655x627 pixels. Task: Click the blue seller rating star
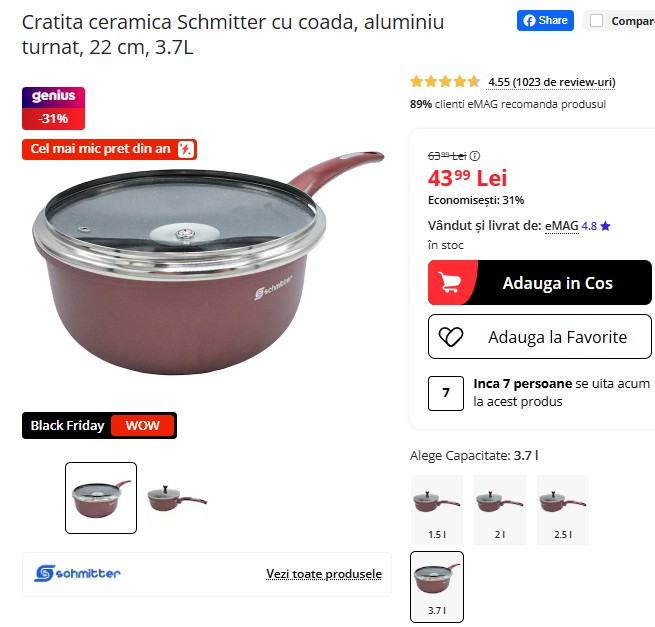[605, 226]
